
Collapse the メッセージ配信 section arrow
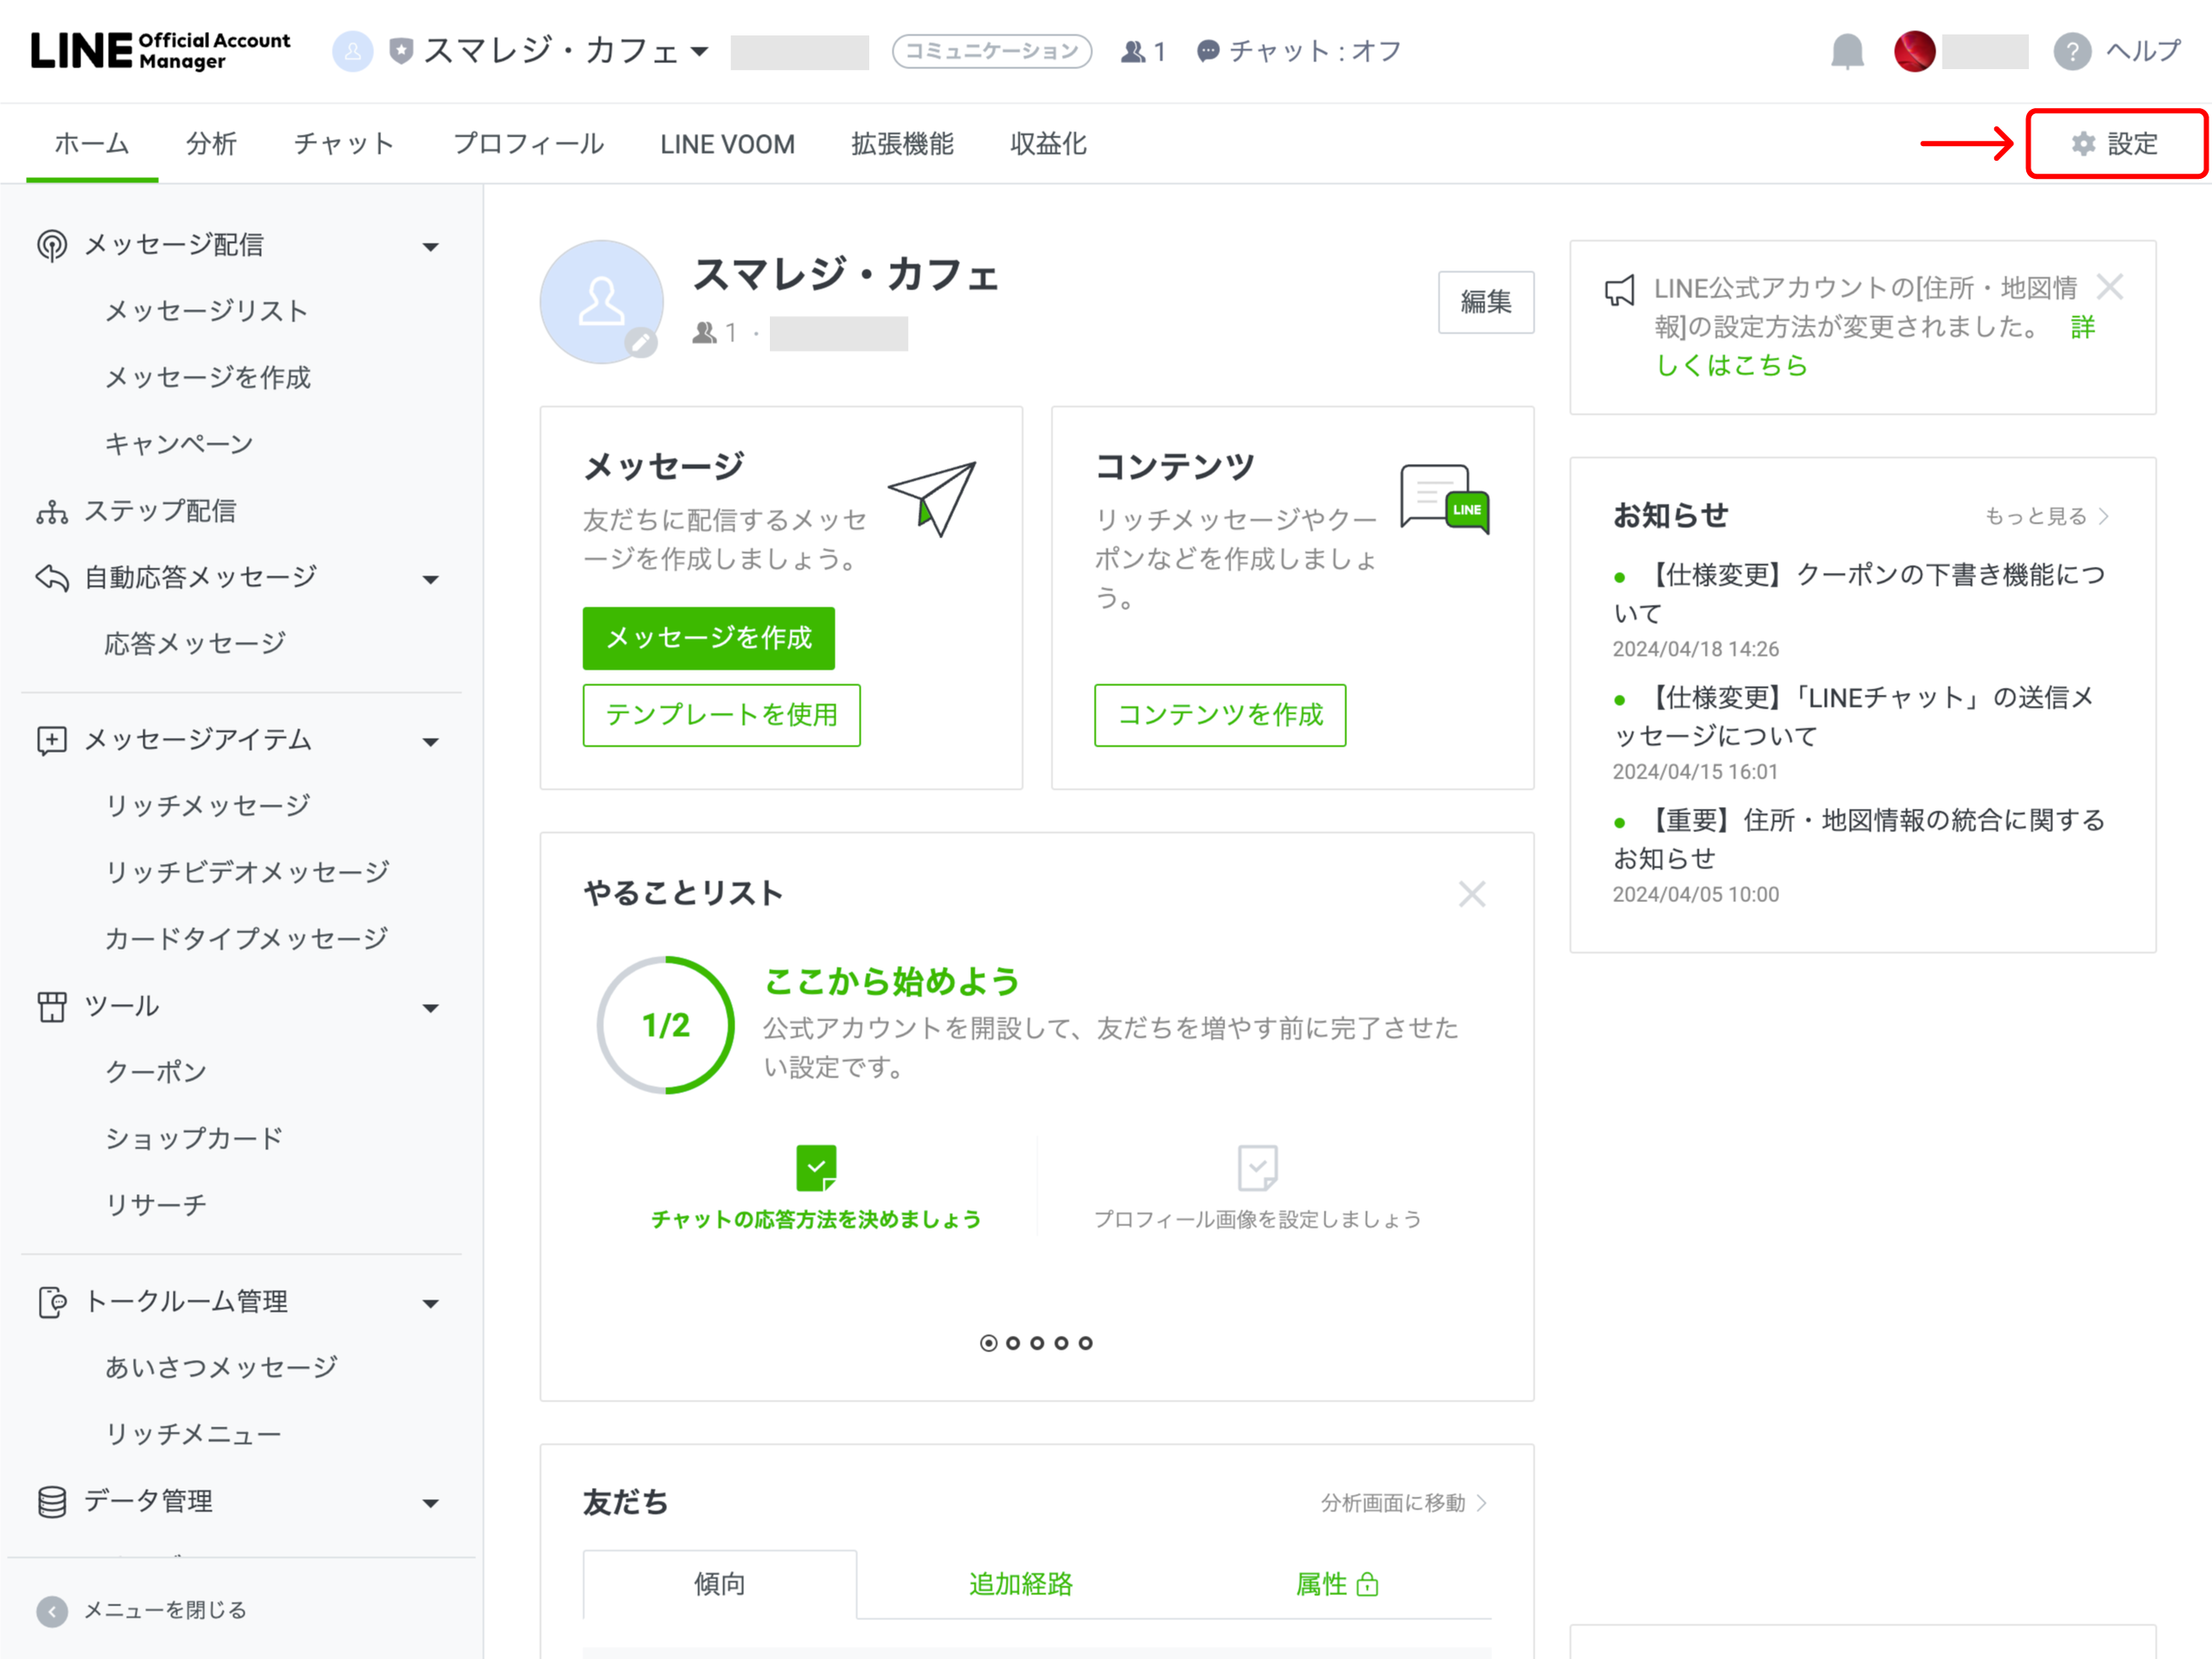[x=431, y=247]
